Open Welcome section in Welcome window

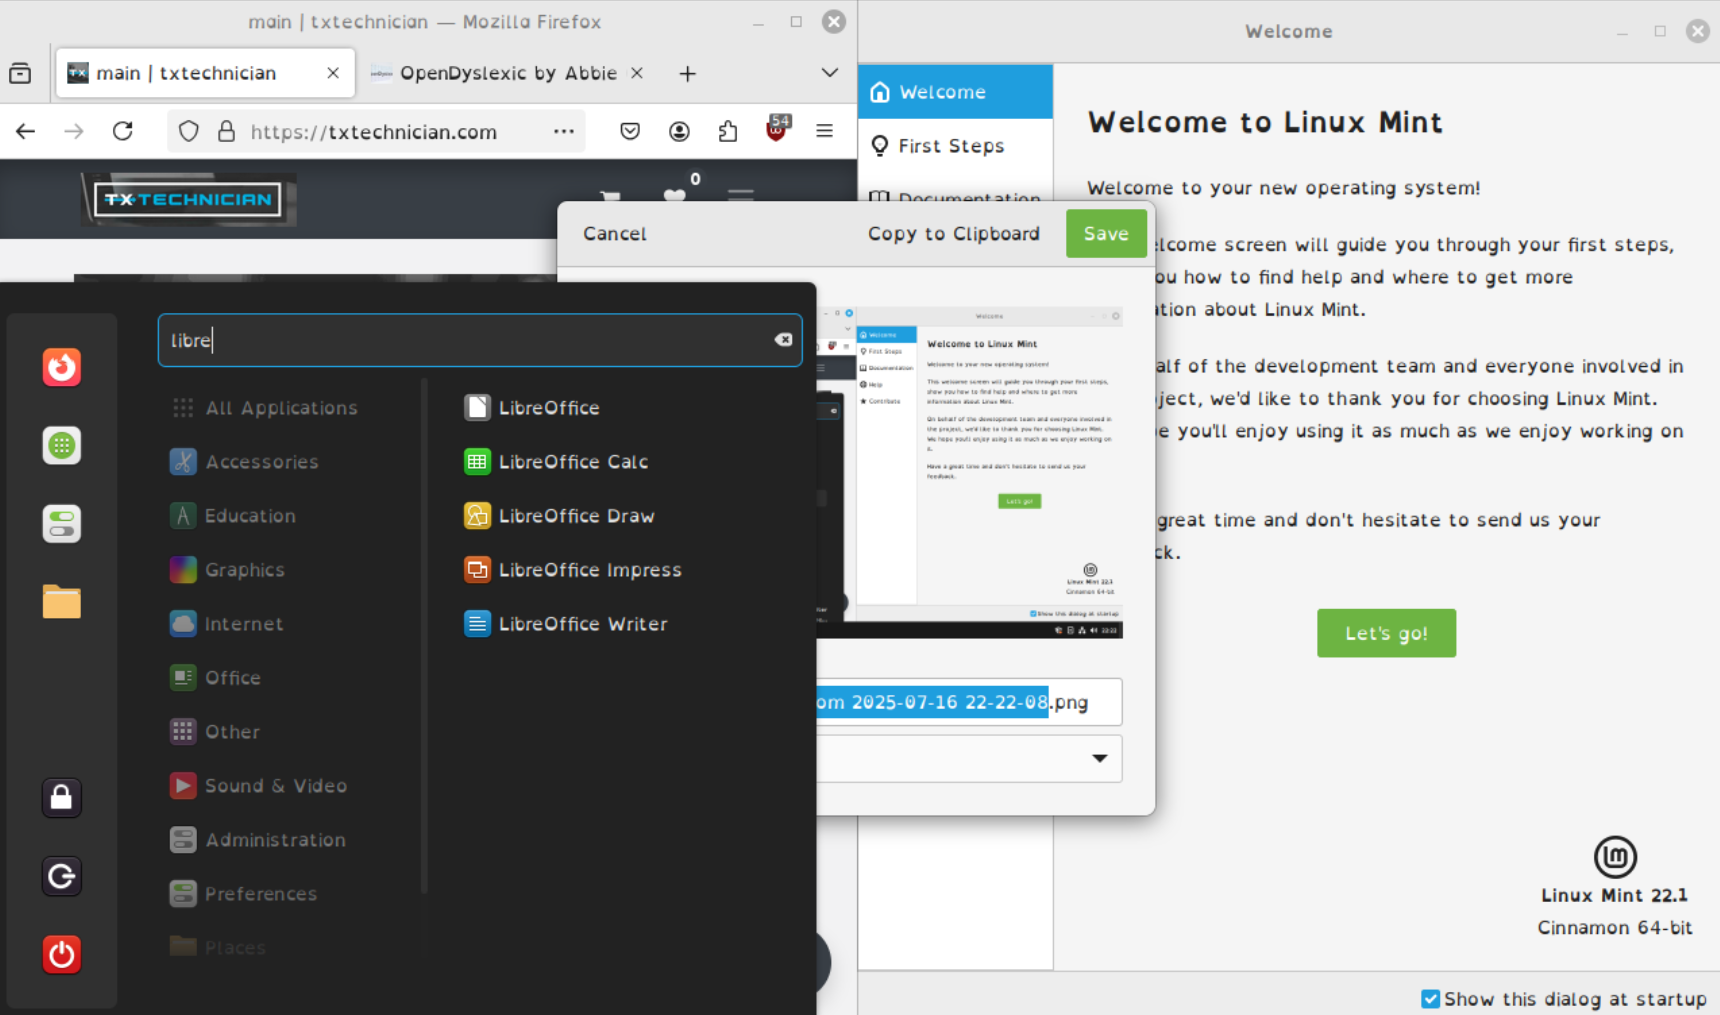955,92
